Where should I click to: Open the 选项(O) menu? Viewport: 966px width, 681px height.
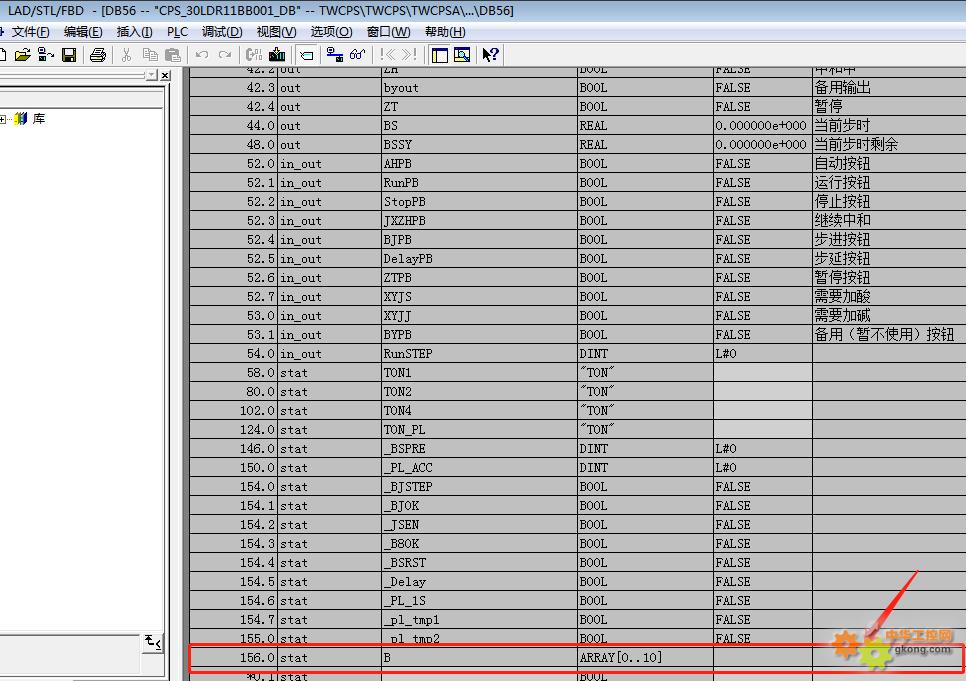[331, 32]
